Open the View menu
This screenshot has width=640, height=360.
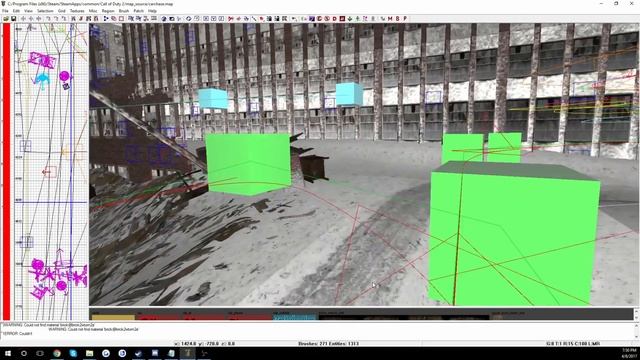[28, 11]
